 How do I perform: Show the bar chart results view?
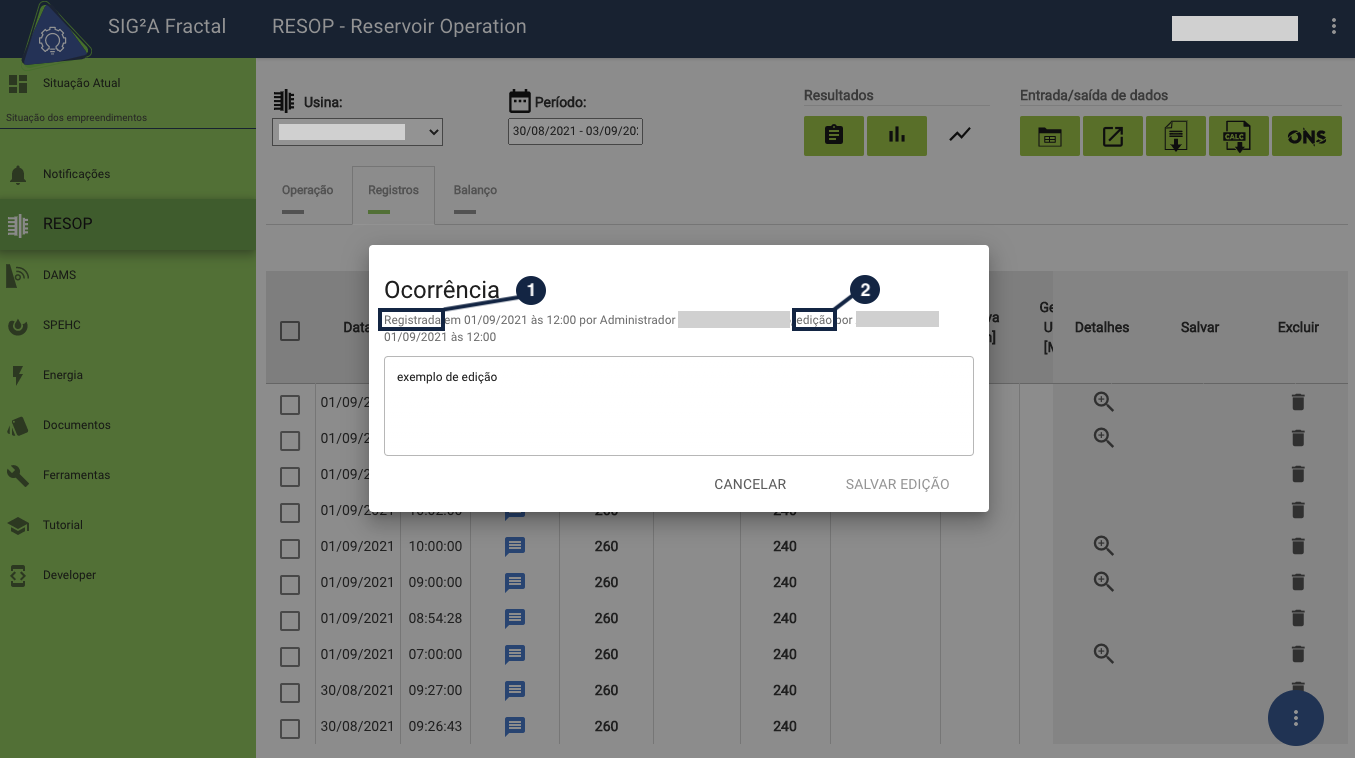[896, 136]
